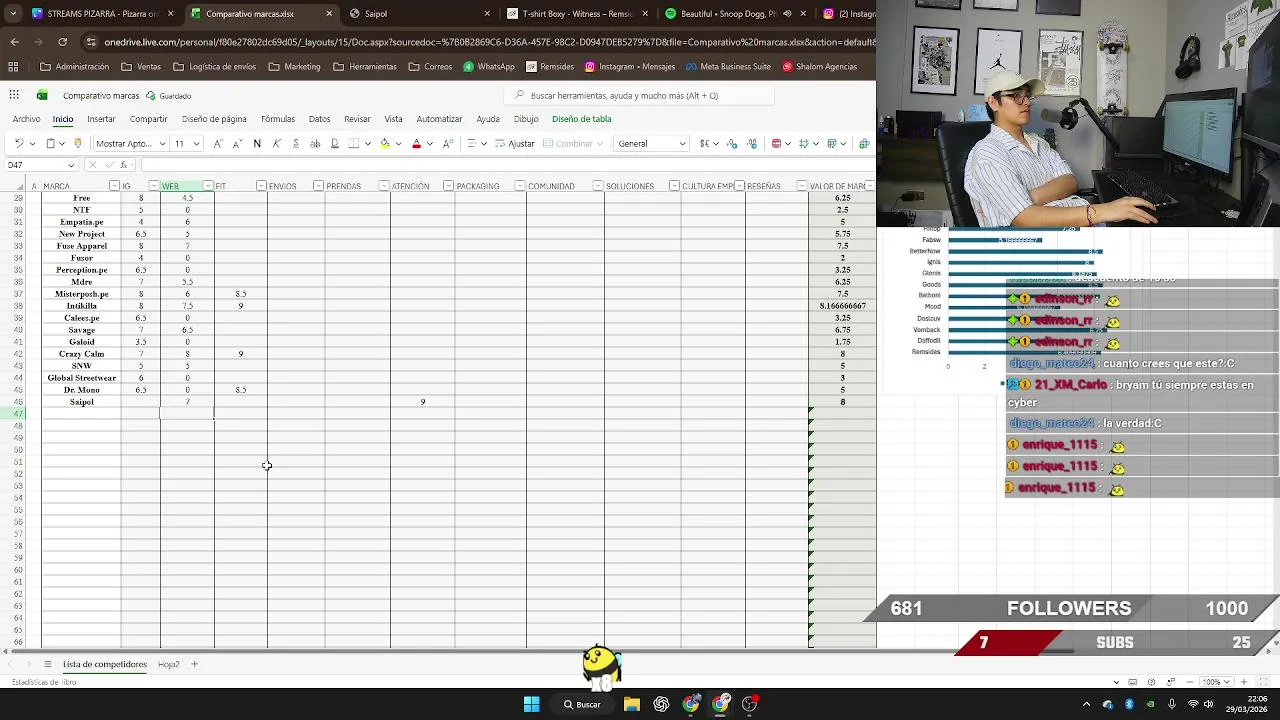Open the MARCA column filter dropdown

tap(114, 186)
